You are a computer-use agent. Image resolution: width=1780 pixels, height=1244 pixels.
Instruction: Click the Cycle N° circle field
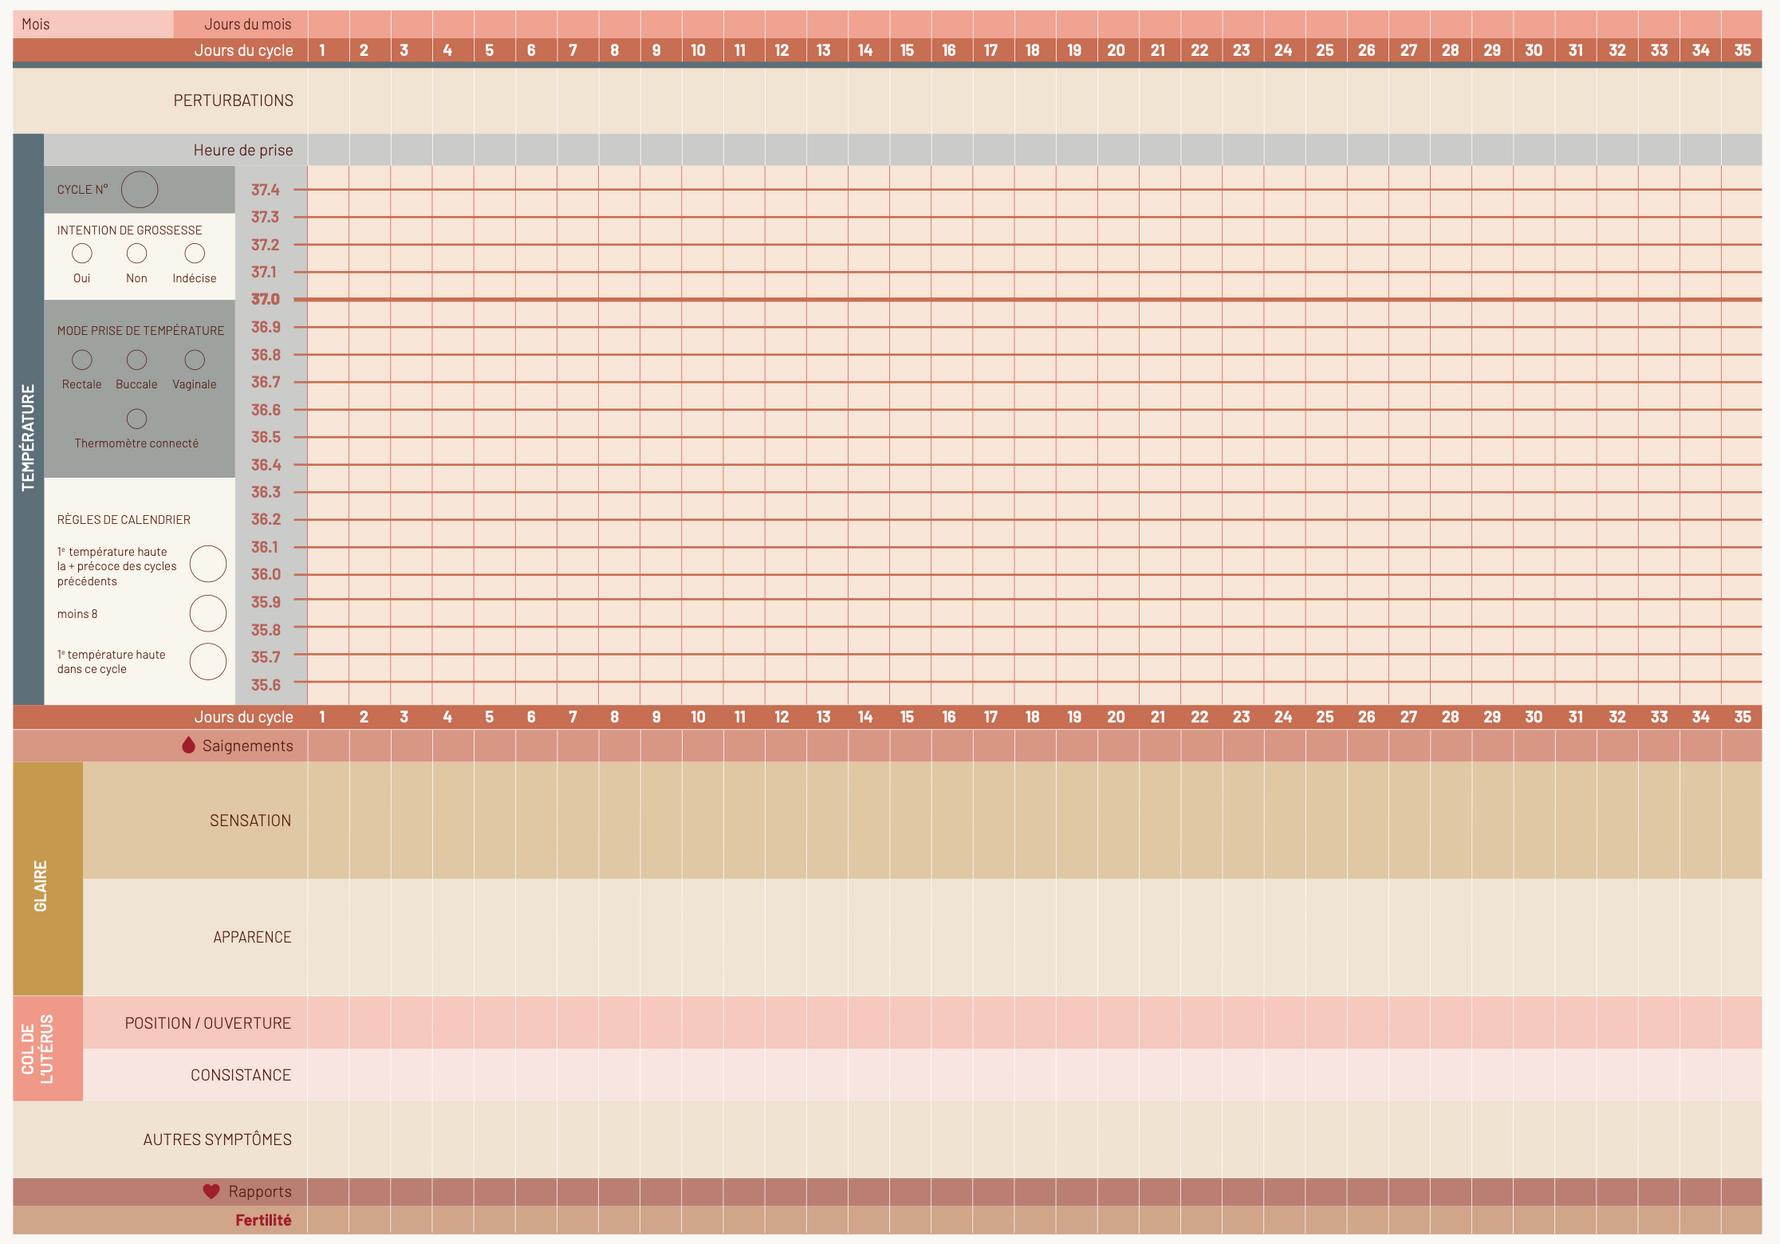tap(140, 190)
